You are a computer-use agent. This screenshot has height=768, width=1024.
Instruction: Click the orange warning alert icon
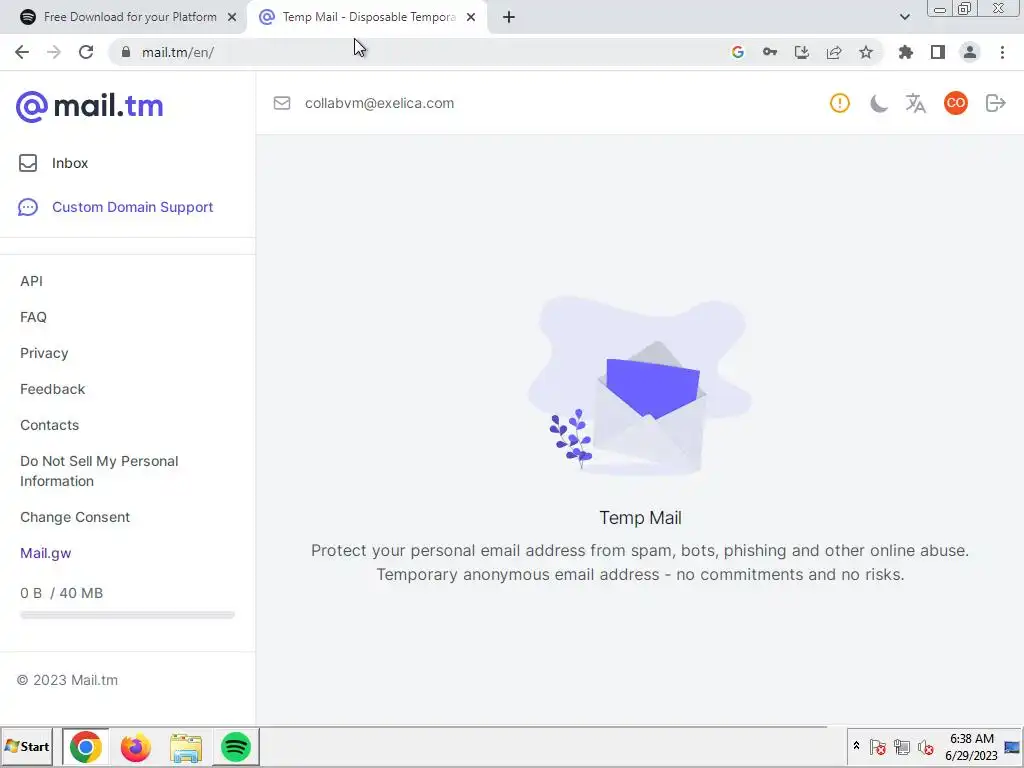click(840, 103)
